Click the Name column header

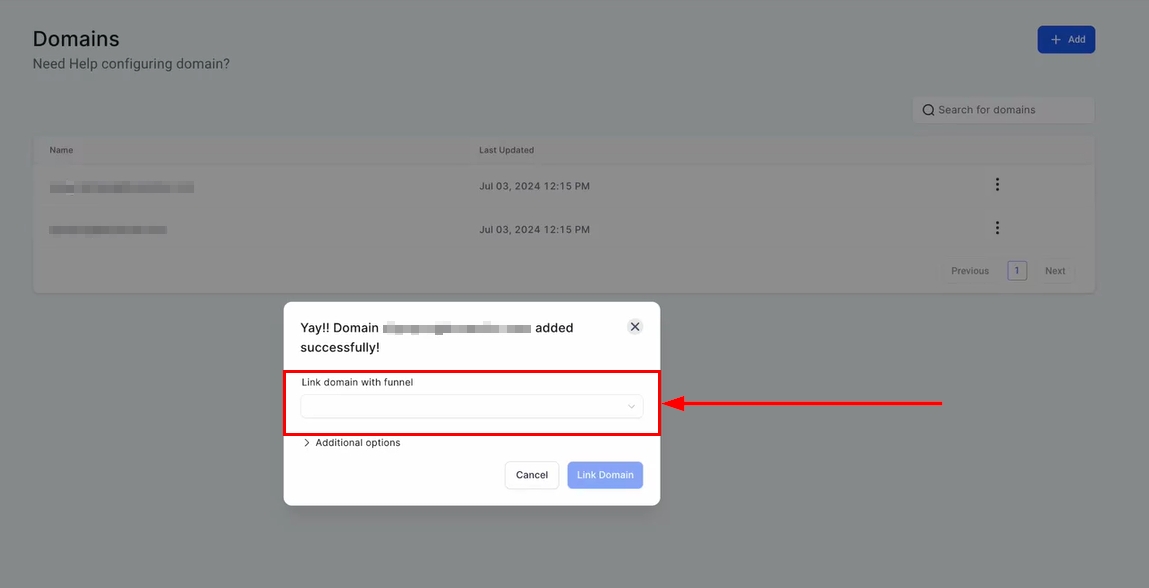tap(61, 150)
